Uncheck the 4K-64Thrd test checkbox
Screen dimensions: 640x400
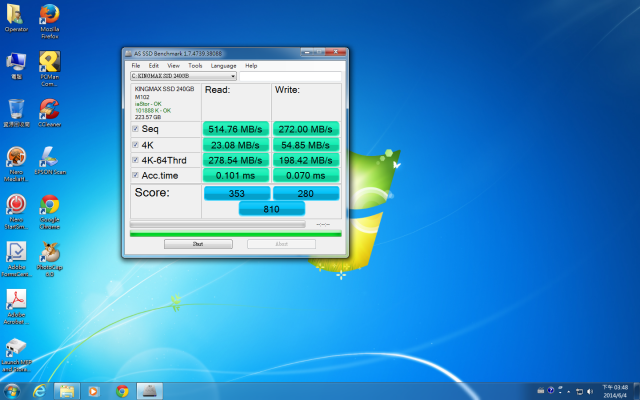click(135, 160)
